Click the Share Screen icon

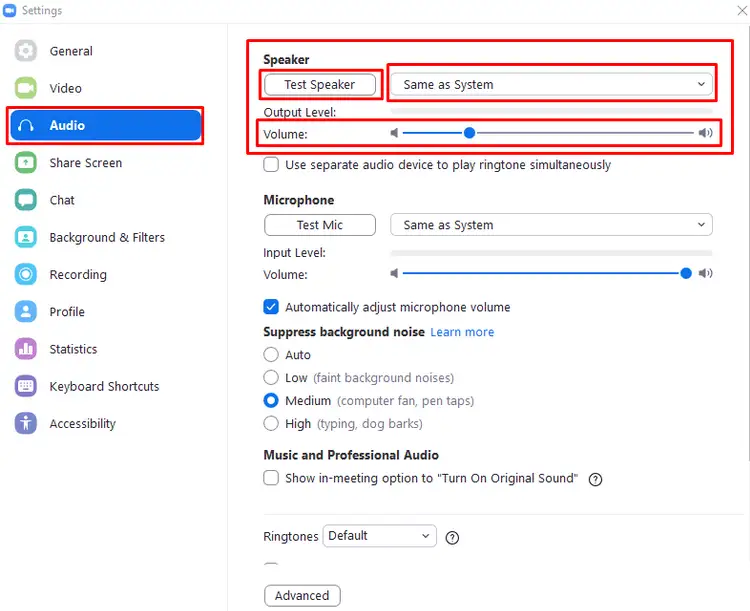pyautogui.click(x=25, y=163)
